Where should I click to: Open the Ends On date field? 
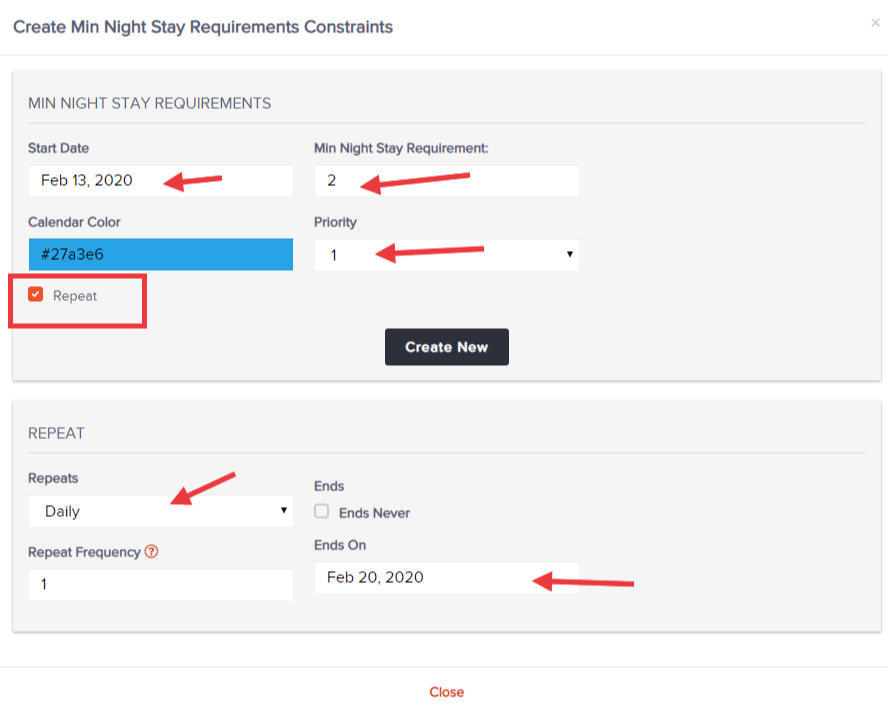point(446,577)
